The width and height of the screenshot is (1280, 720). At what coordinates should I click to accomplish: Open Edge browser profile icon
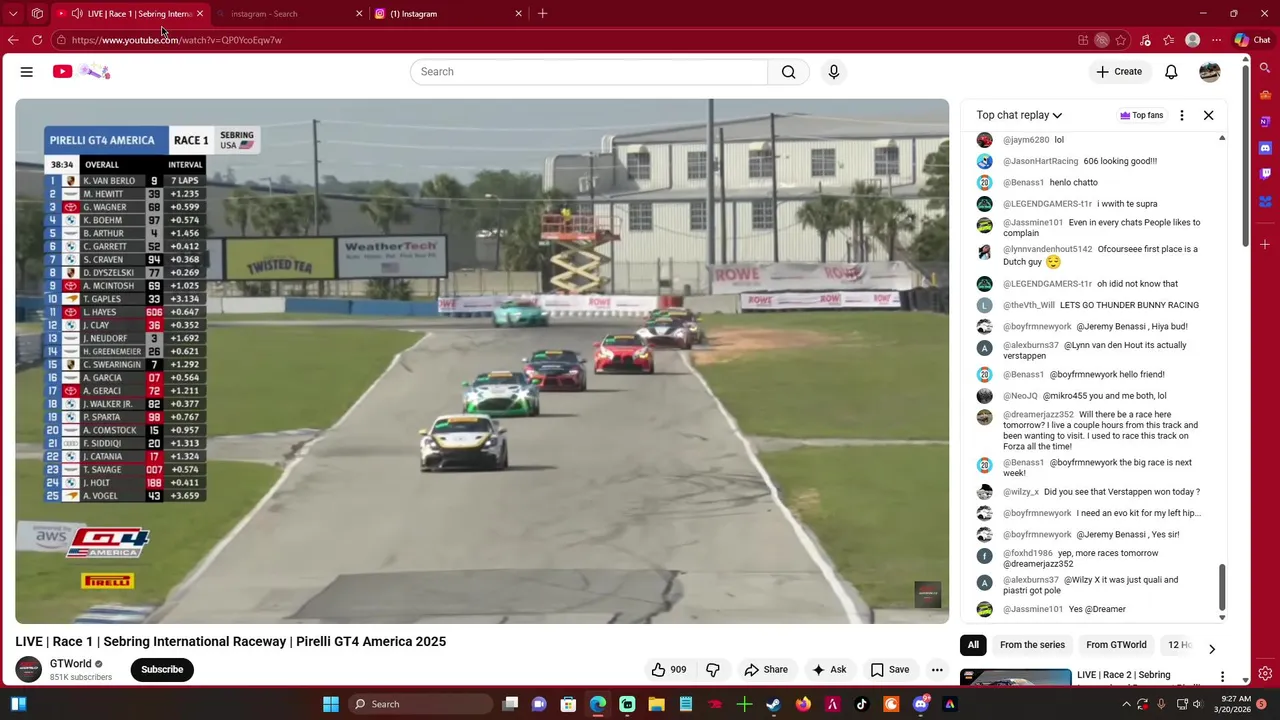coord(1192,40)
